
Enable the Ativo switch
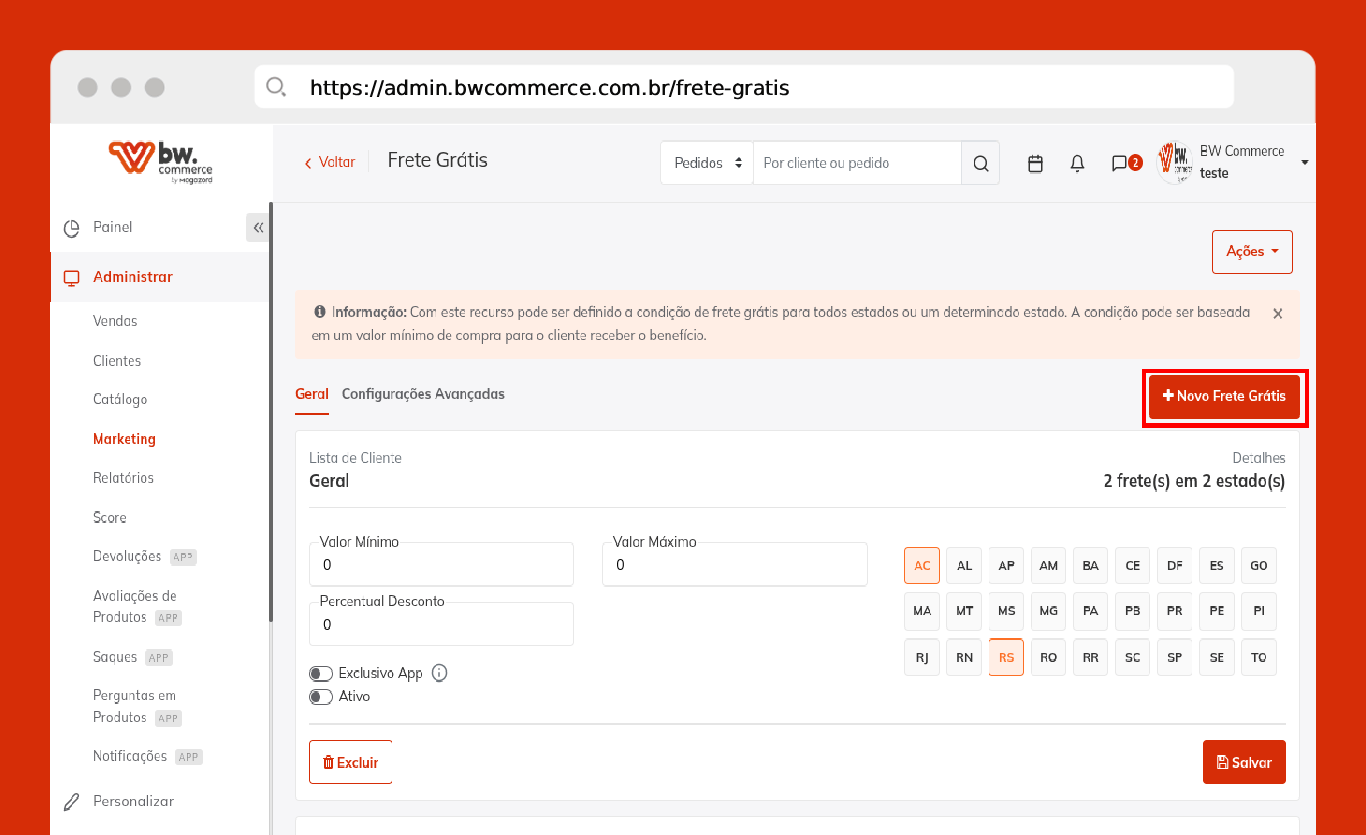[x=321, y=697]
